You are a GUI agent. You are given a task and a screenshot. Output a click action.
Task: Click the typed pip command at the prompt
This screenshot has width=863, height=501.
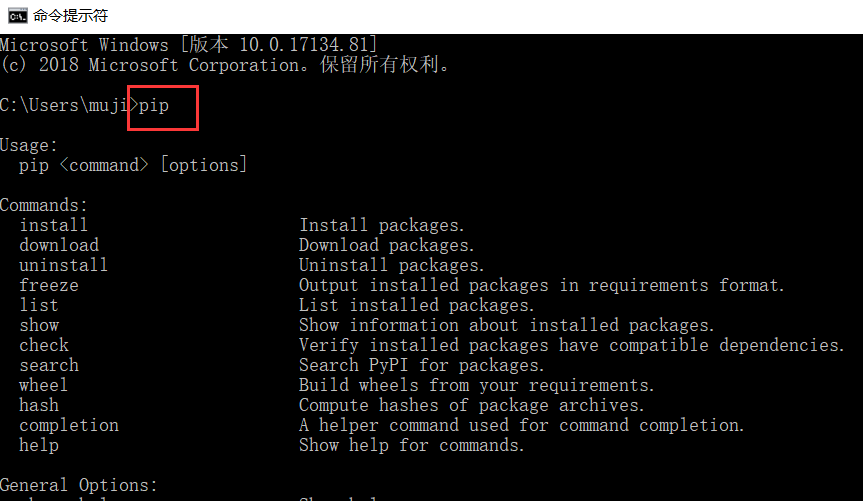[x=154, y=105]
